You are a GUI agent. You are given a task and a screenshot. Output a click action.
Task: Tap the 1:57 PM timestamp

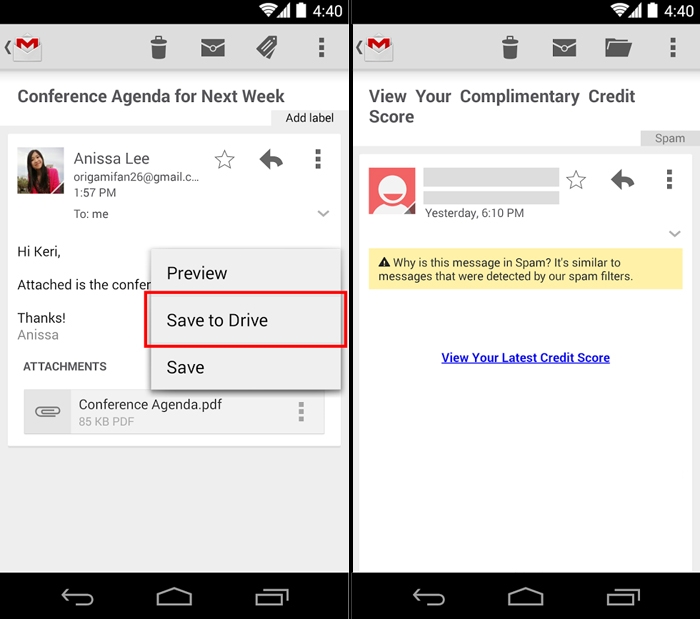coord(95,193)
